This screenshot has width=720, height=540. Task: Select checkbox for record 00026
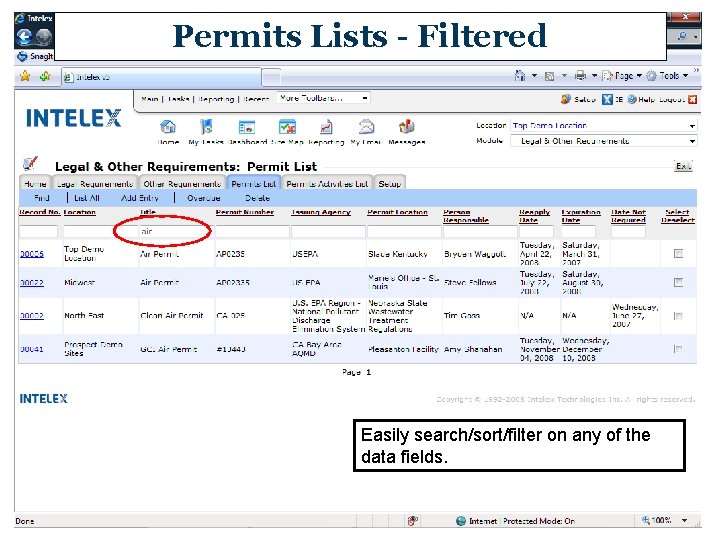pos(678,253)
